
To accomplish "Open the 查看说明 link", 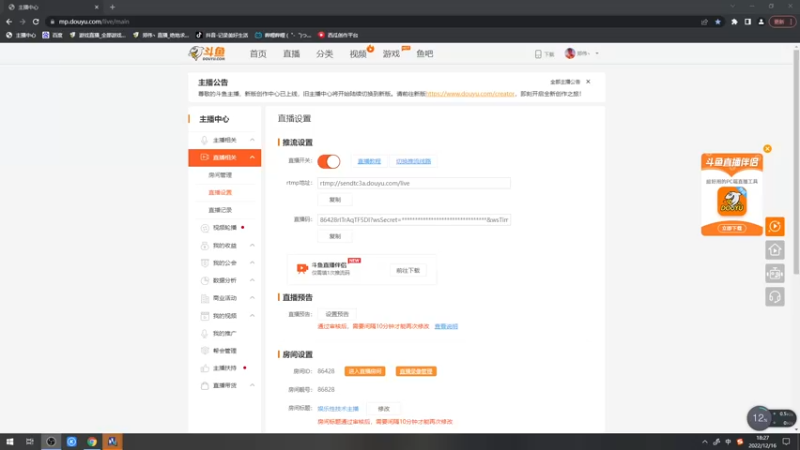I will coord(446,326).
